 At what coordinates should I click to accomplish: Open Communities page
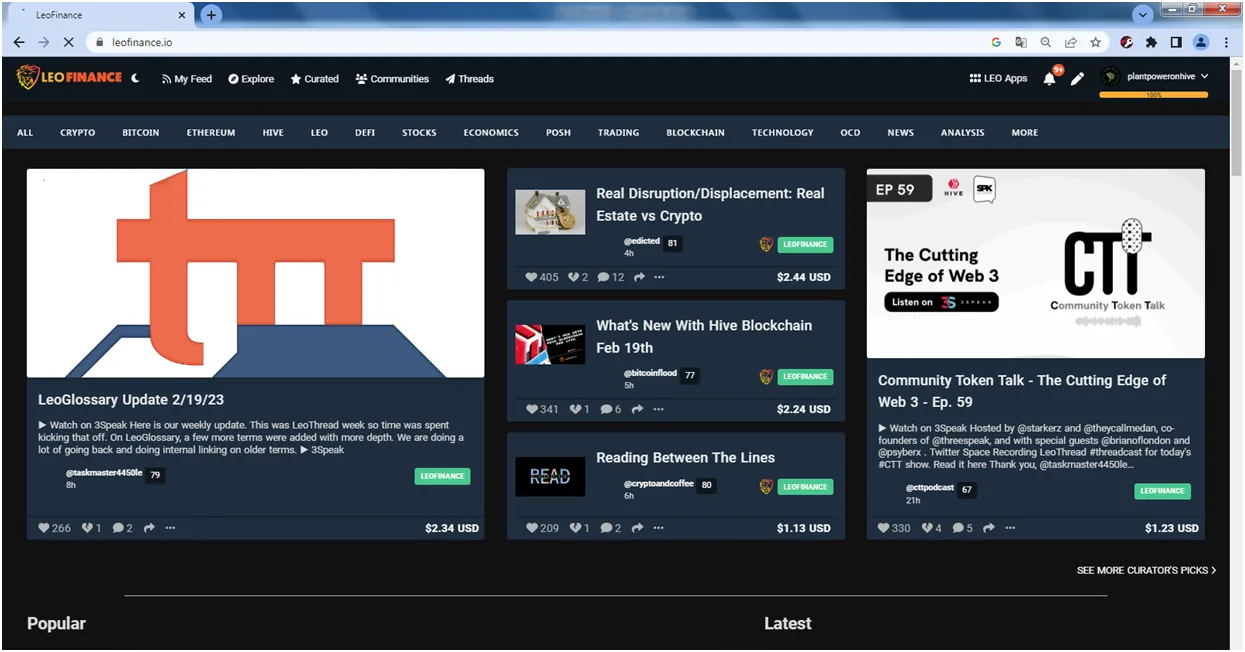click(392, 79)
